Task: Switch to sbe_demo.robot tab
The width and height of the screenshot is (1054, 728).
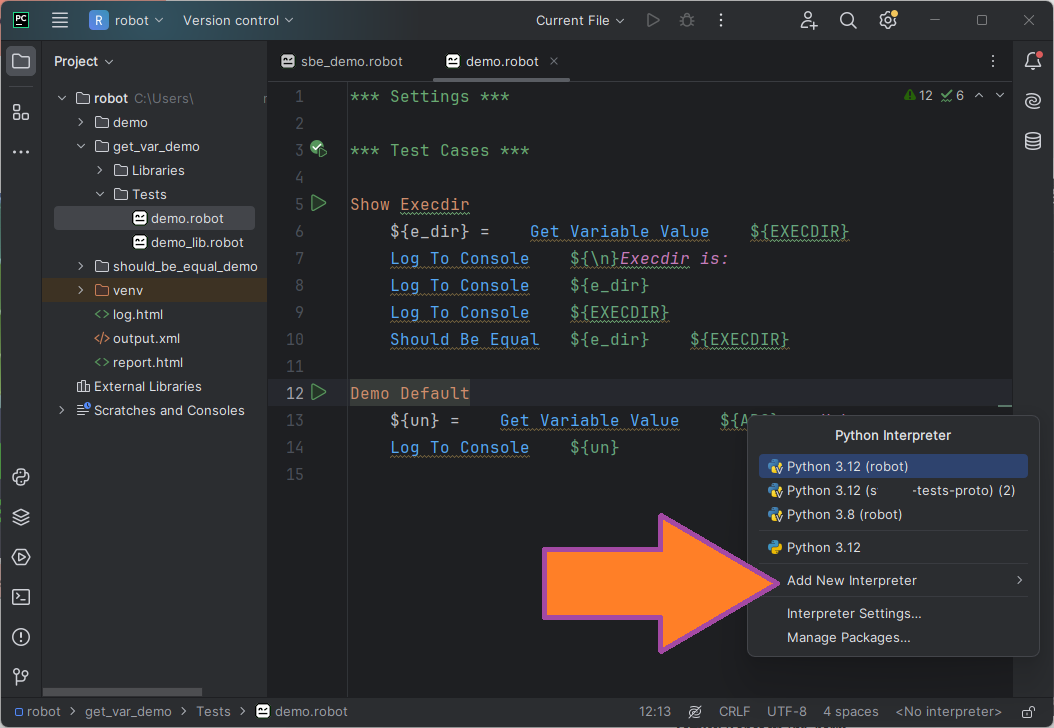Action: click(342, 61)
